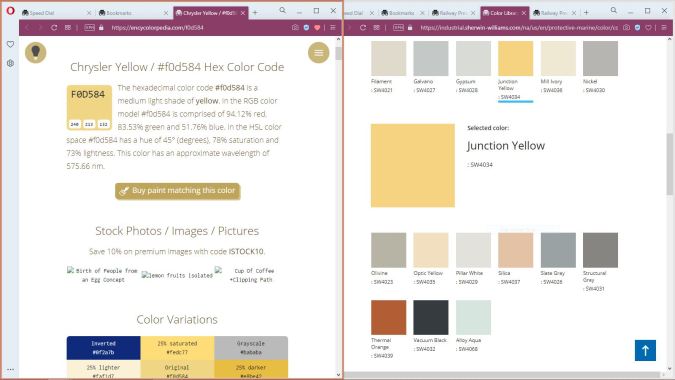Select the 25% saturated variation swatch

(x=177, y=348)
